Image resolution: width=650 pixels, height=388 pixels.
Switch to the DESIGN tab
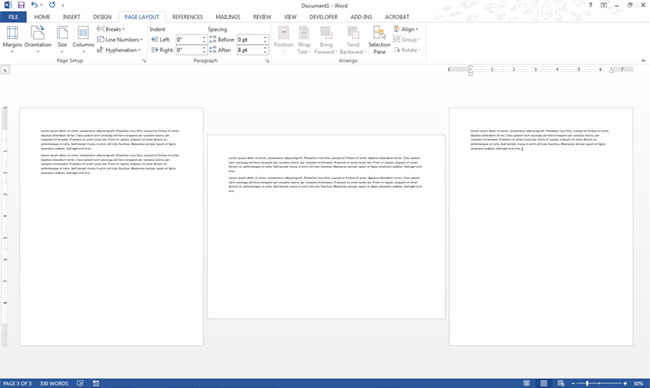click(102, 17)
